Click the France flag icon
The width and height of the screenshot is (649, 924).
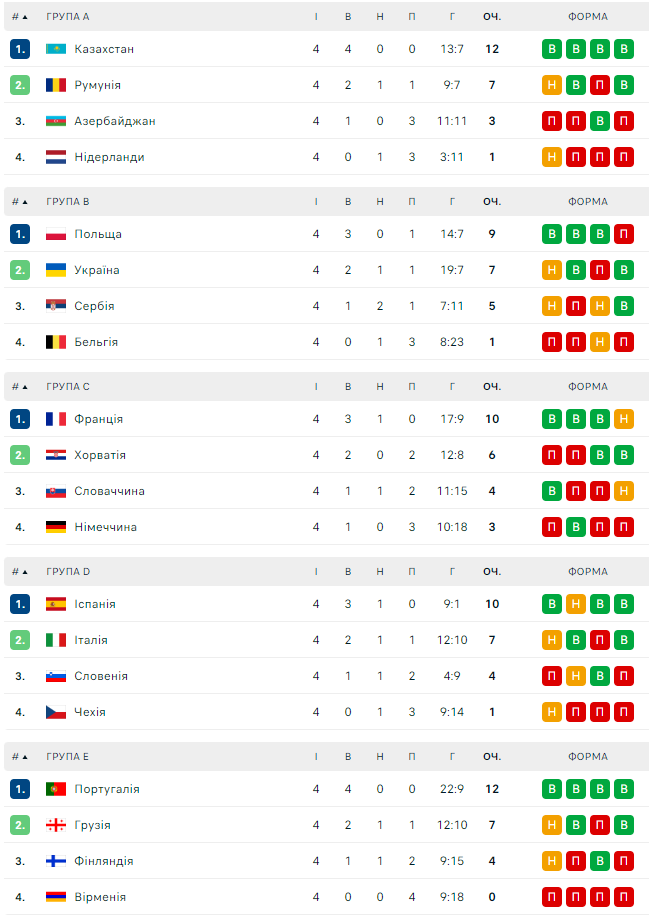click(56, 419)
